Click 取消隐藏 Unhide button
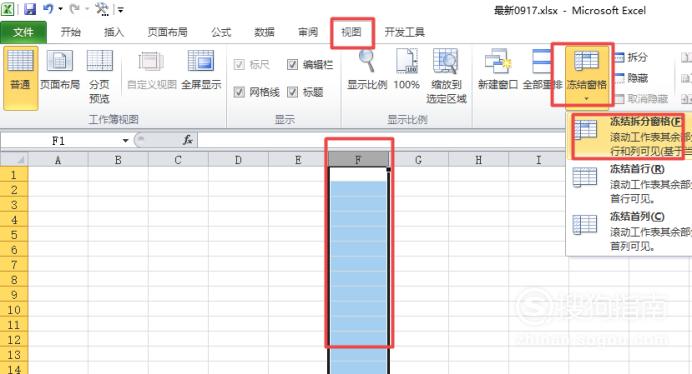Viewport: 692px width, 374px height. tap(642, 99)
